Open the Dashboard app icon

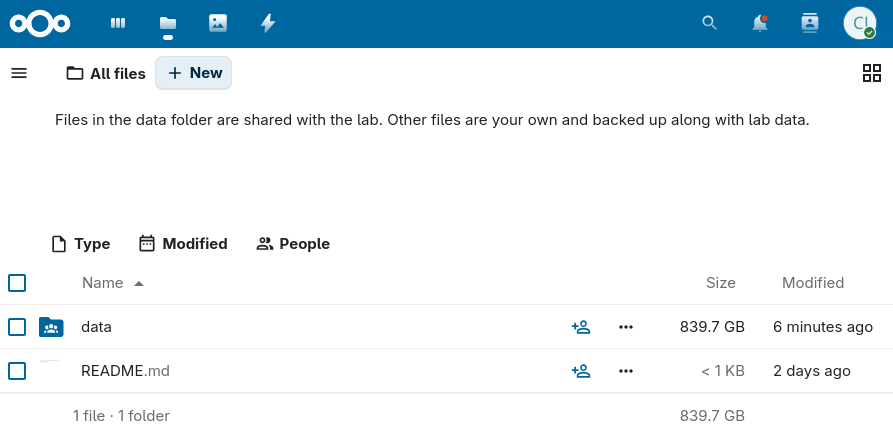click(118, 23)
